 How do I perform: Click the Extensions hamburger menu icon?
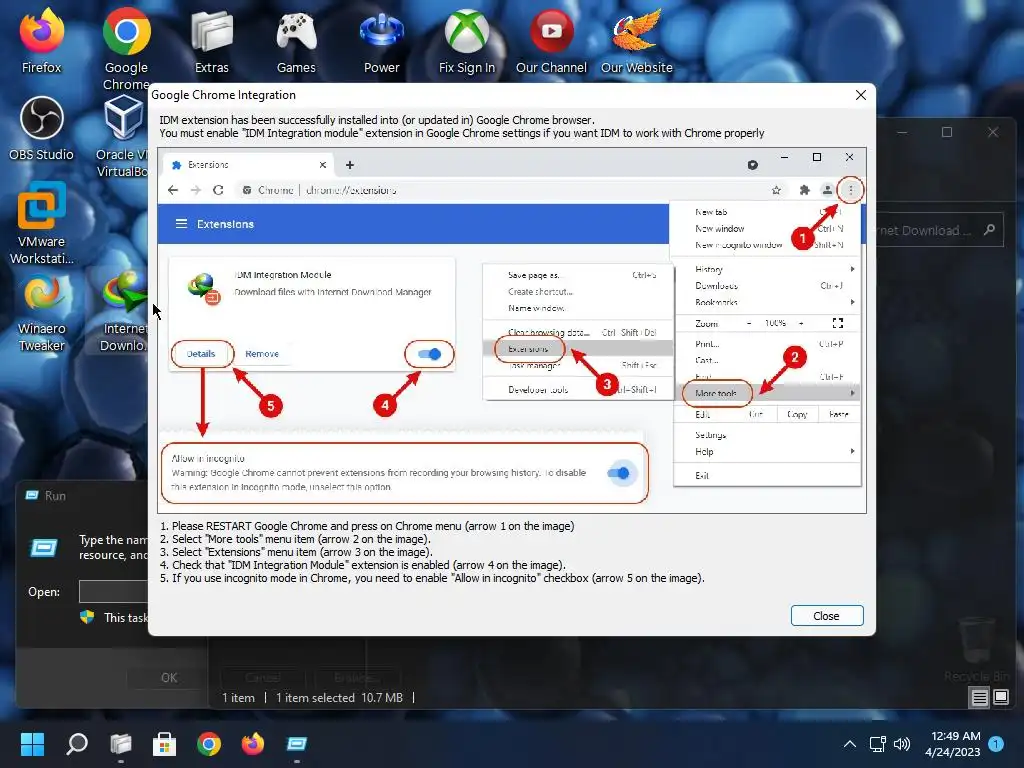click(x=181, y=224)
